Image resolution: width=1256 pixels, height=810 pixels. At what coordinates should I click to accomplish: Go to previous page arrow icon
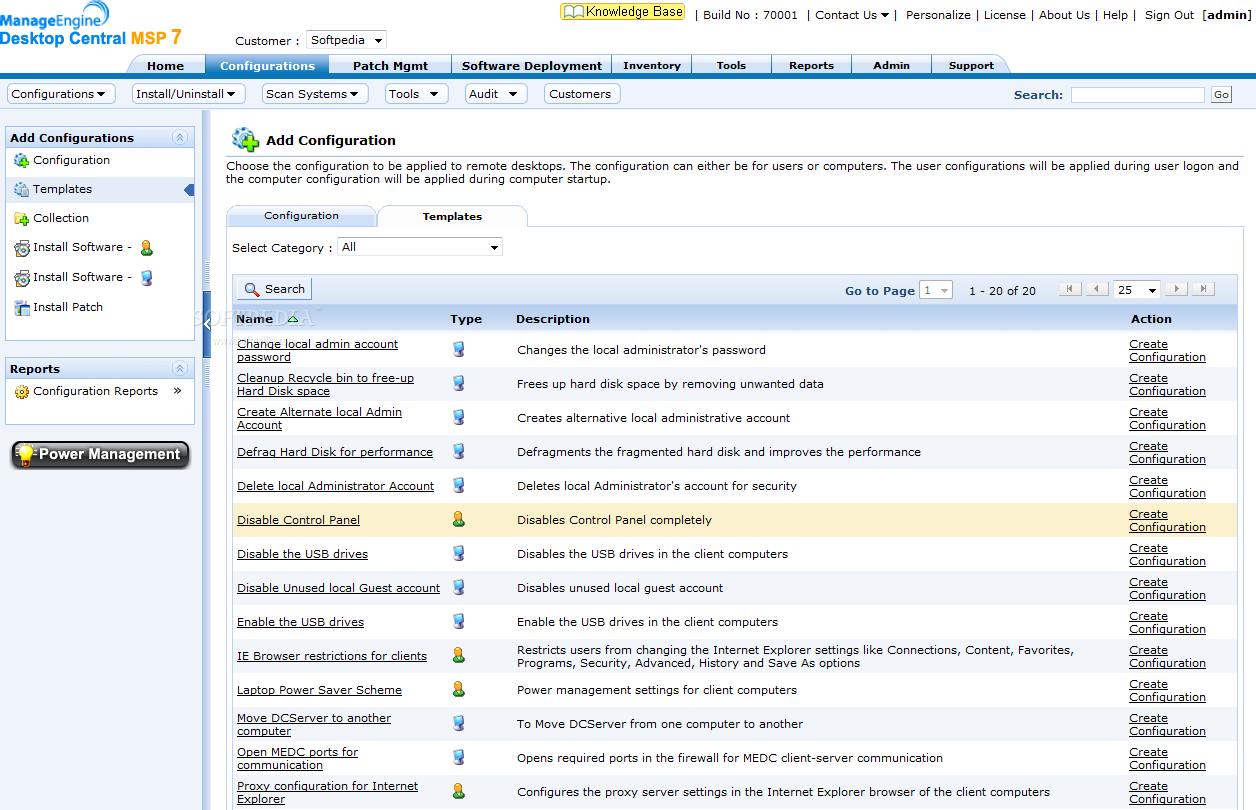coord(1097,289)
